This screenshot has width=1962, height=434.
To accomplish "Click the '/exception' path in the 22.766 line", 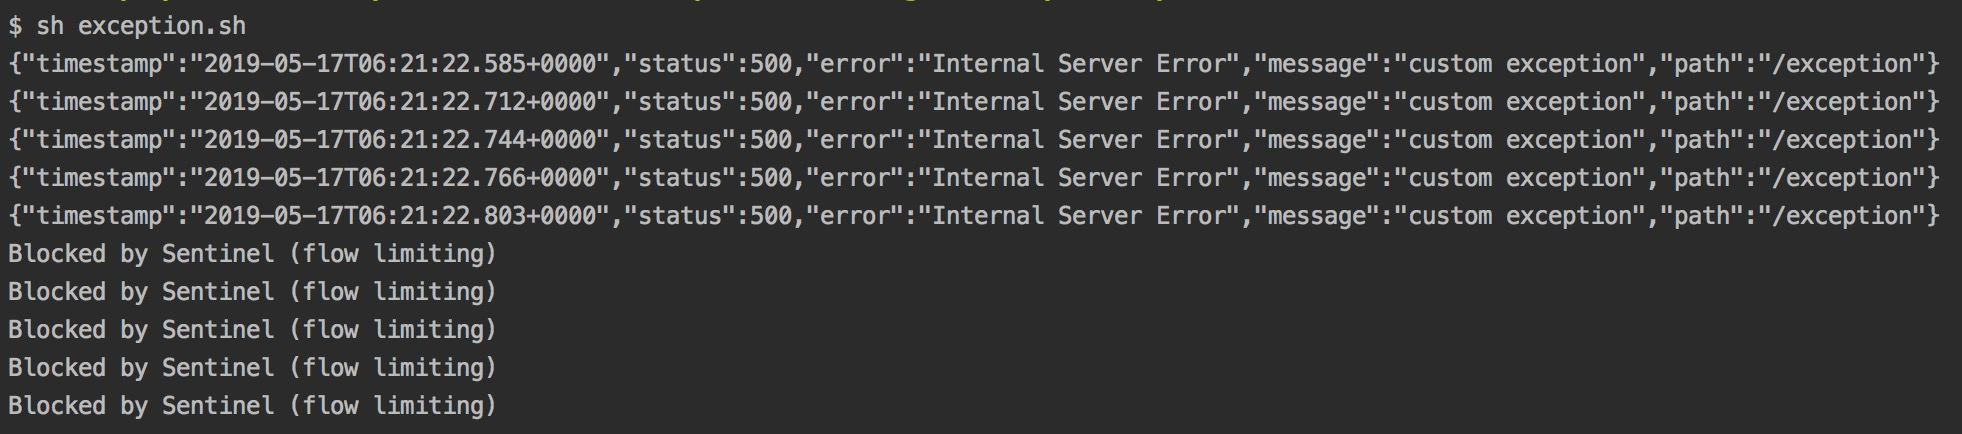I will point(1842,178).
